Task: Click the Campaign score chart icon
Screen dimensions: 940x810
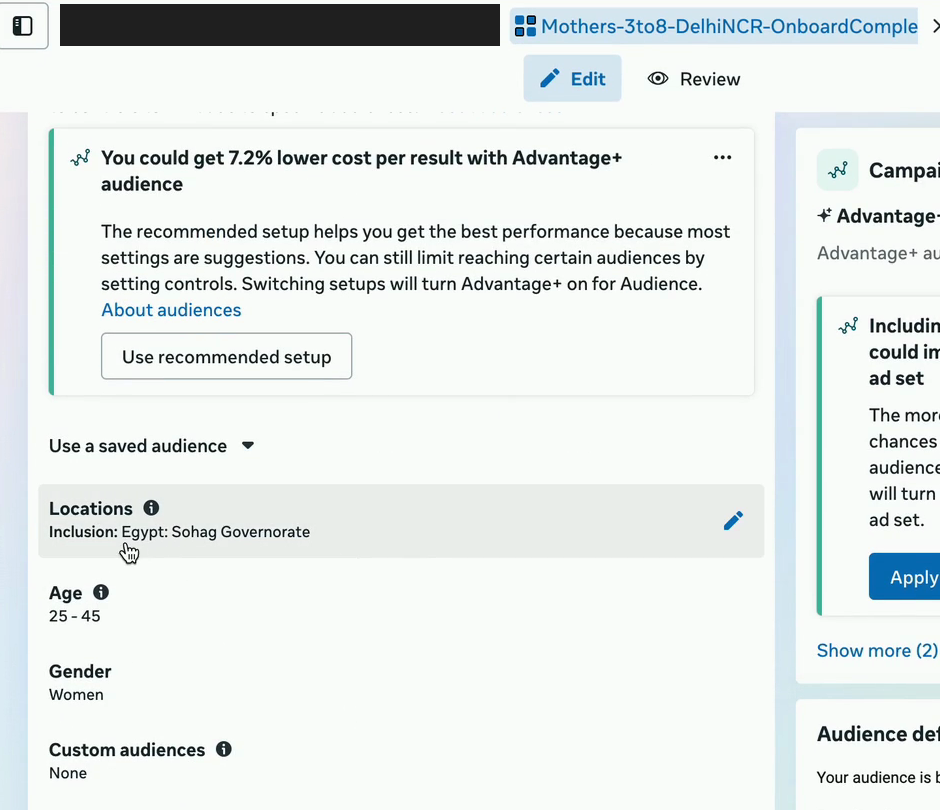Action: [x=837, y=170]
